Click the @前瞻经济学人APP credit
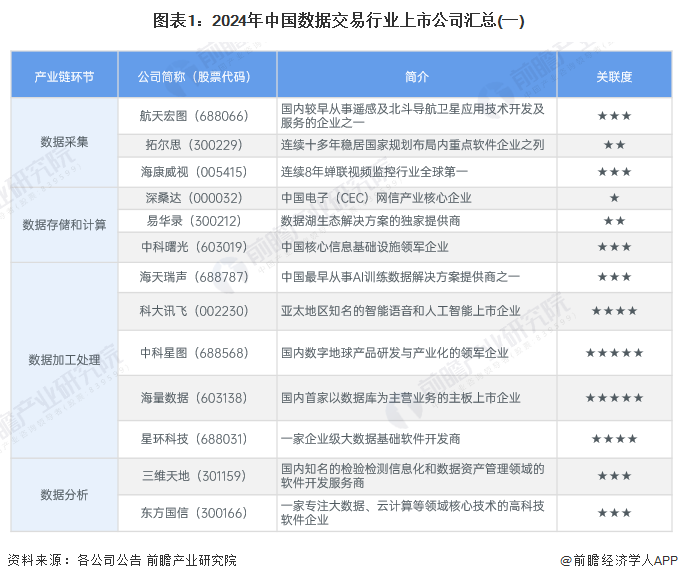The width and height of the screenshot is (678, 581). (619, 560)
